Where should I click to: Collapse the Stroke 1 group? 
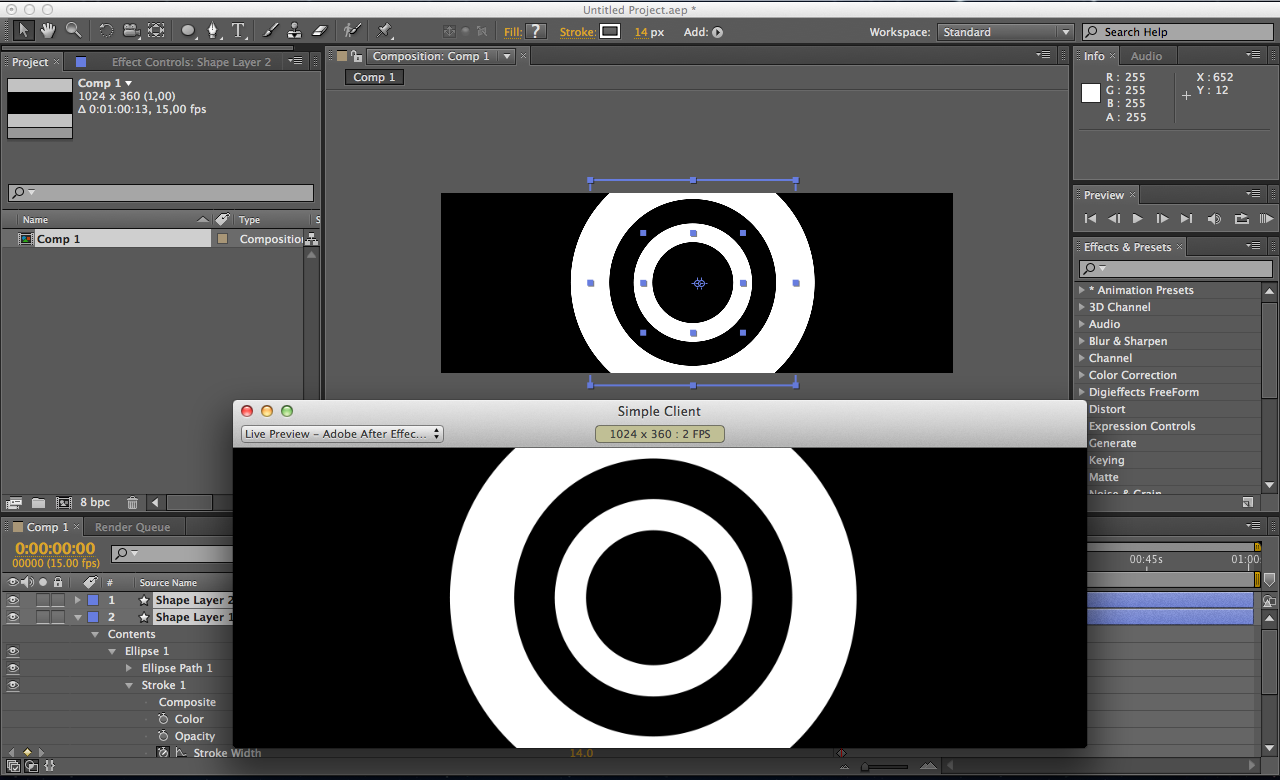click(129, 685)
